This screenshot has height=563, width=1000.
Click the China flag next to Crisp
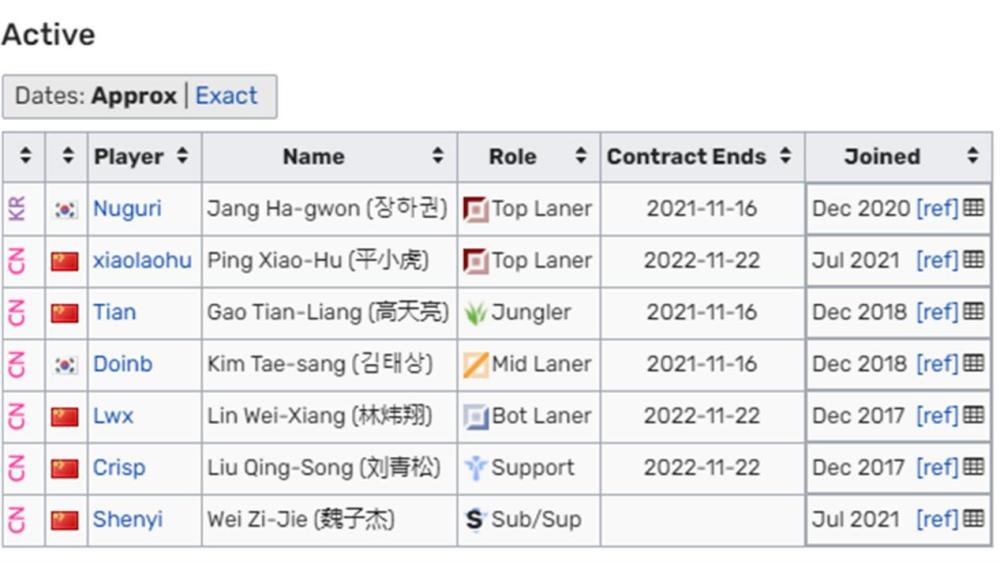(65, 469)
